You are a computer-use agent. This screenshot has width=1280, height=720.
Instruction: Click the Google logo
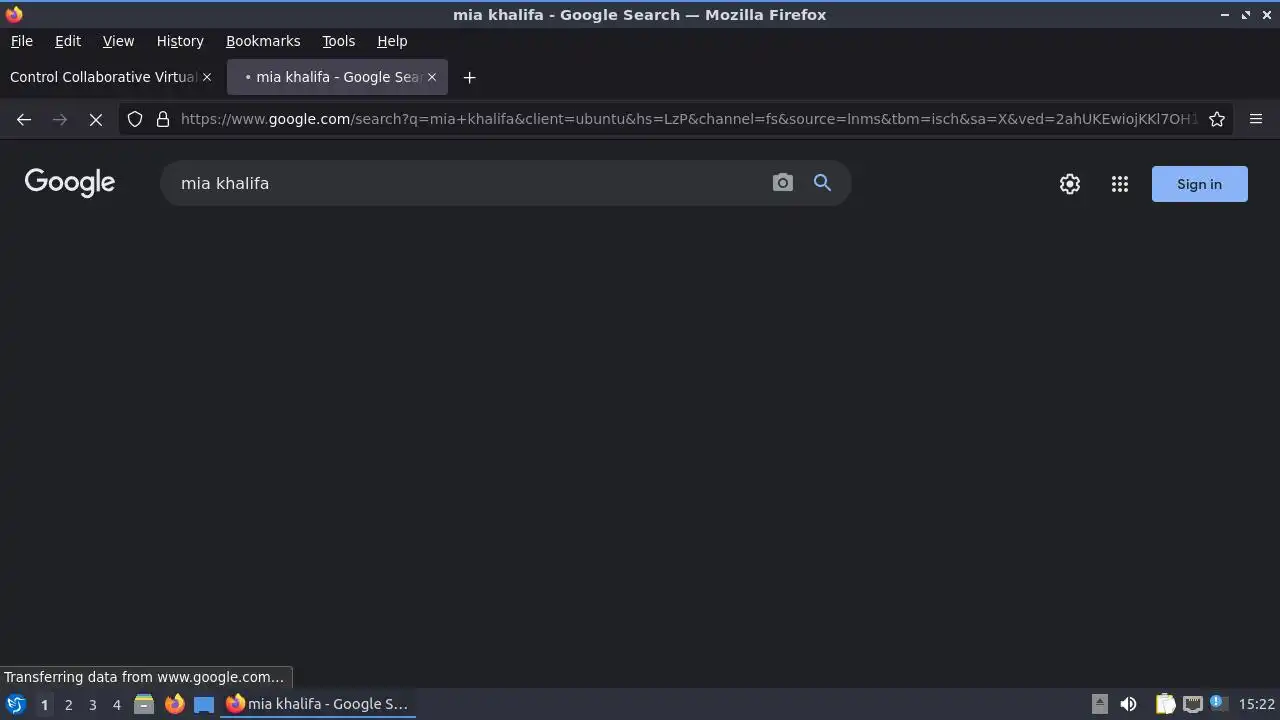click(70, 182)
